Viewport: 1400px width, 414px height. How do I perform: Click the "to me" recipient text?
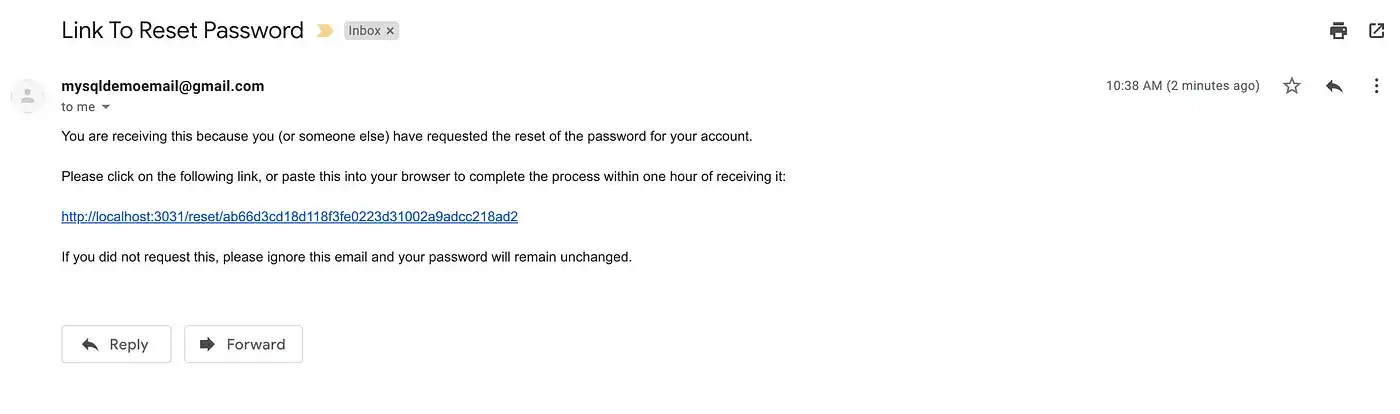pyautogui.click(x=78, y=107)
